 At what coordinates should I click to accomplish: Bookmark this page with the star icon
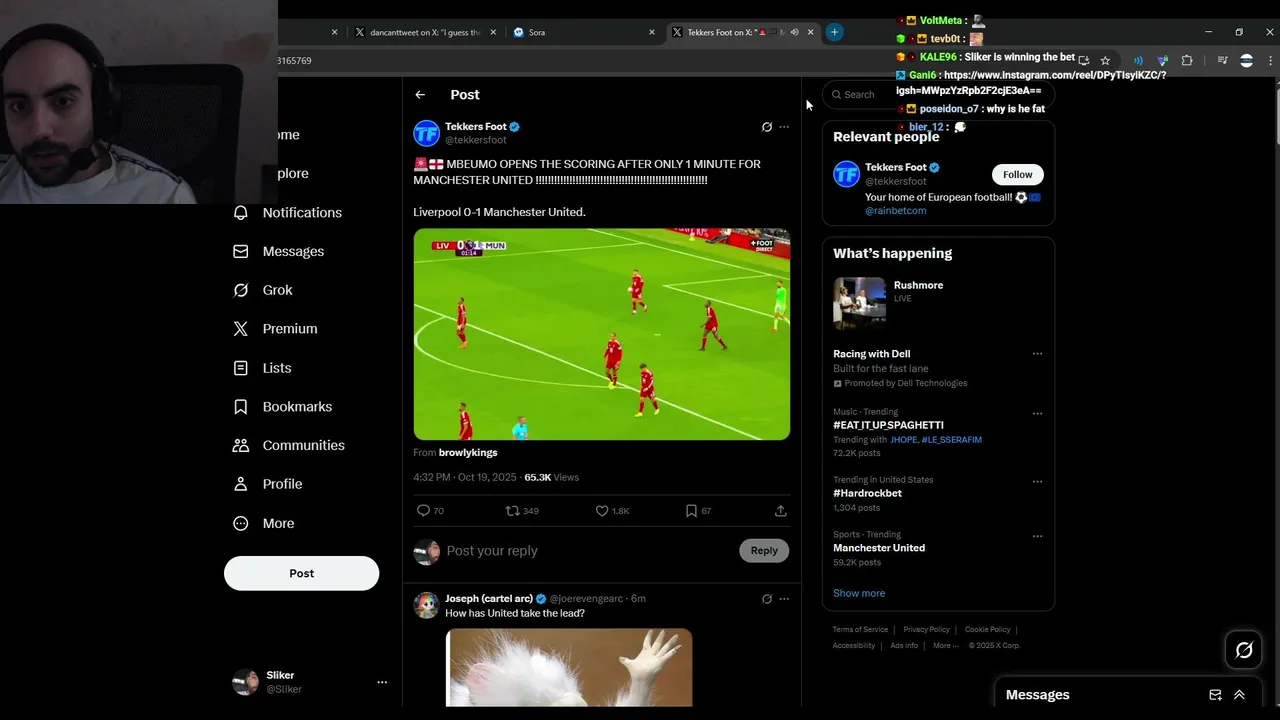point(1105,61)
